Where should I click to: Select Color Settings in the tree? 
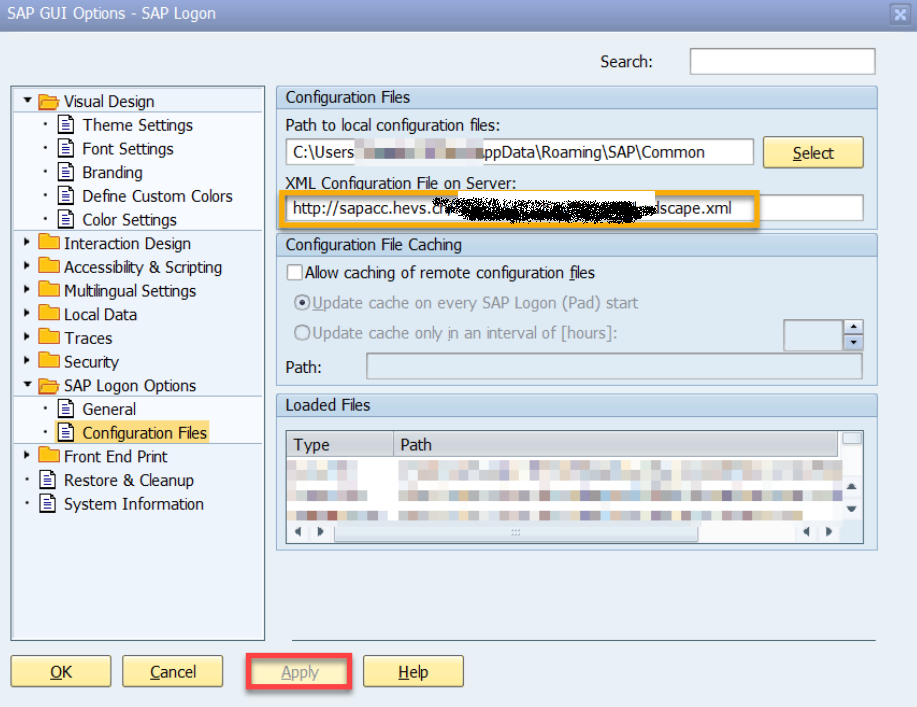[x=129, y=220]
